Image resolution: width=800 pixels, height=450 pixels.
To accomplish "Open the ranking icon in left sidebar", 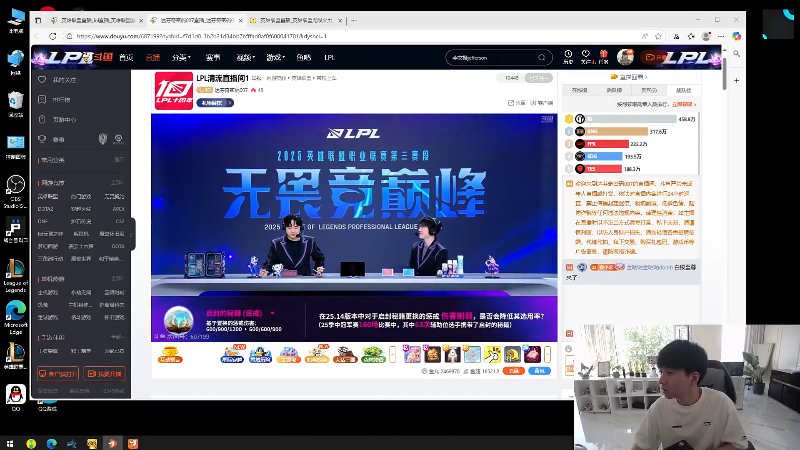I will (42, 99).
